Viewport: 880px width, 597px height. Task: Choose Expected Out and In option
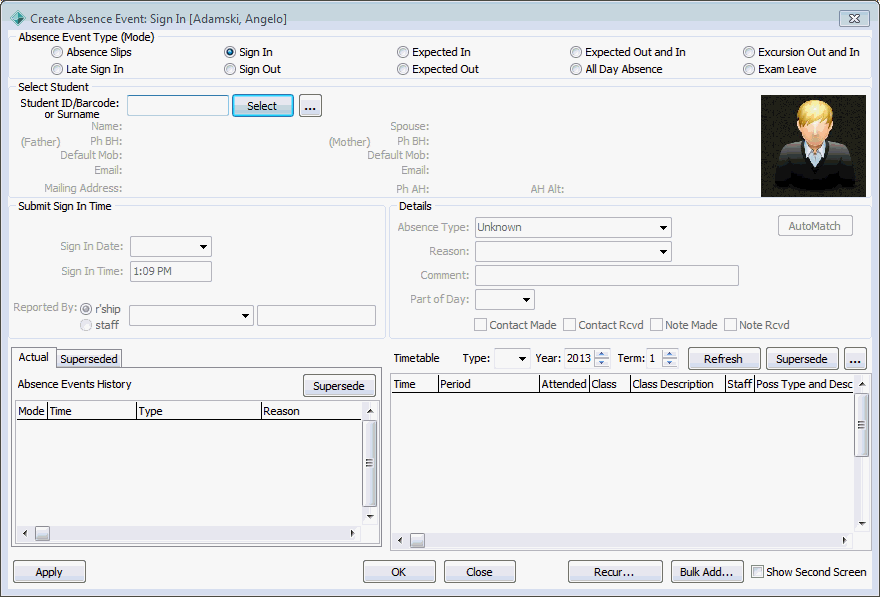pyautogui.click(x=575, y=52)
